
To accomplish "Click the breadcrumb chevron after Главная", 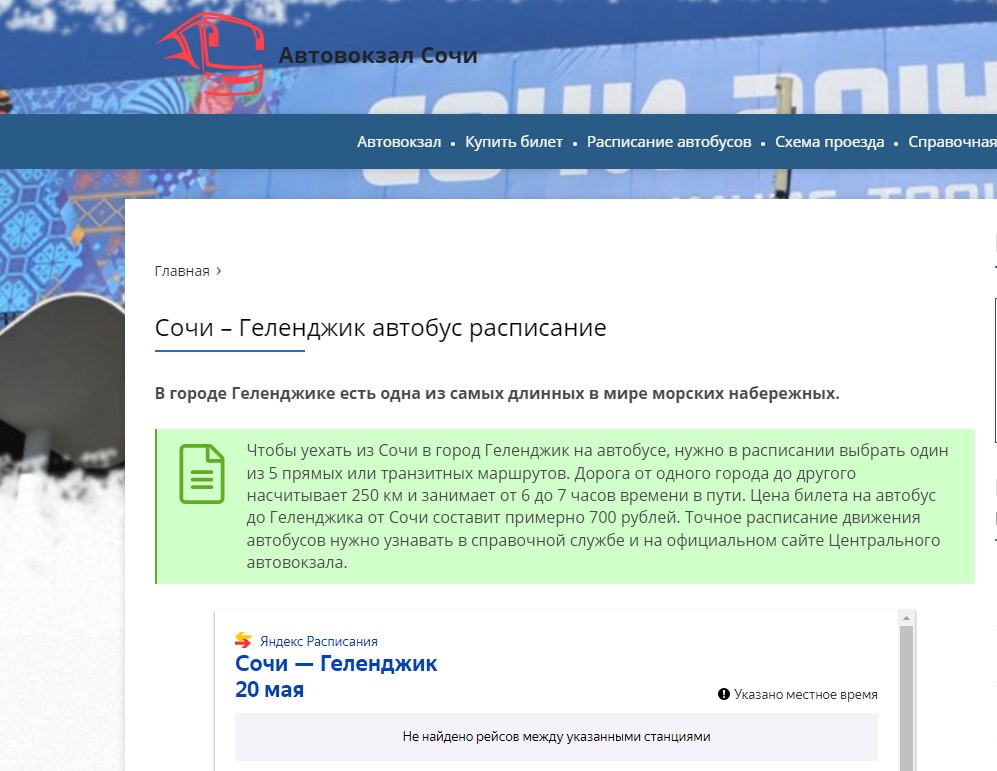I will (x=219, y=271).
